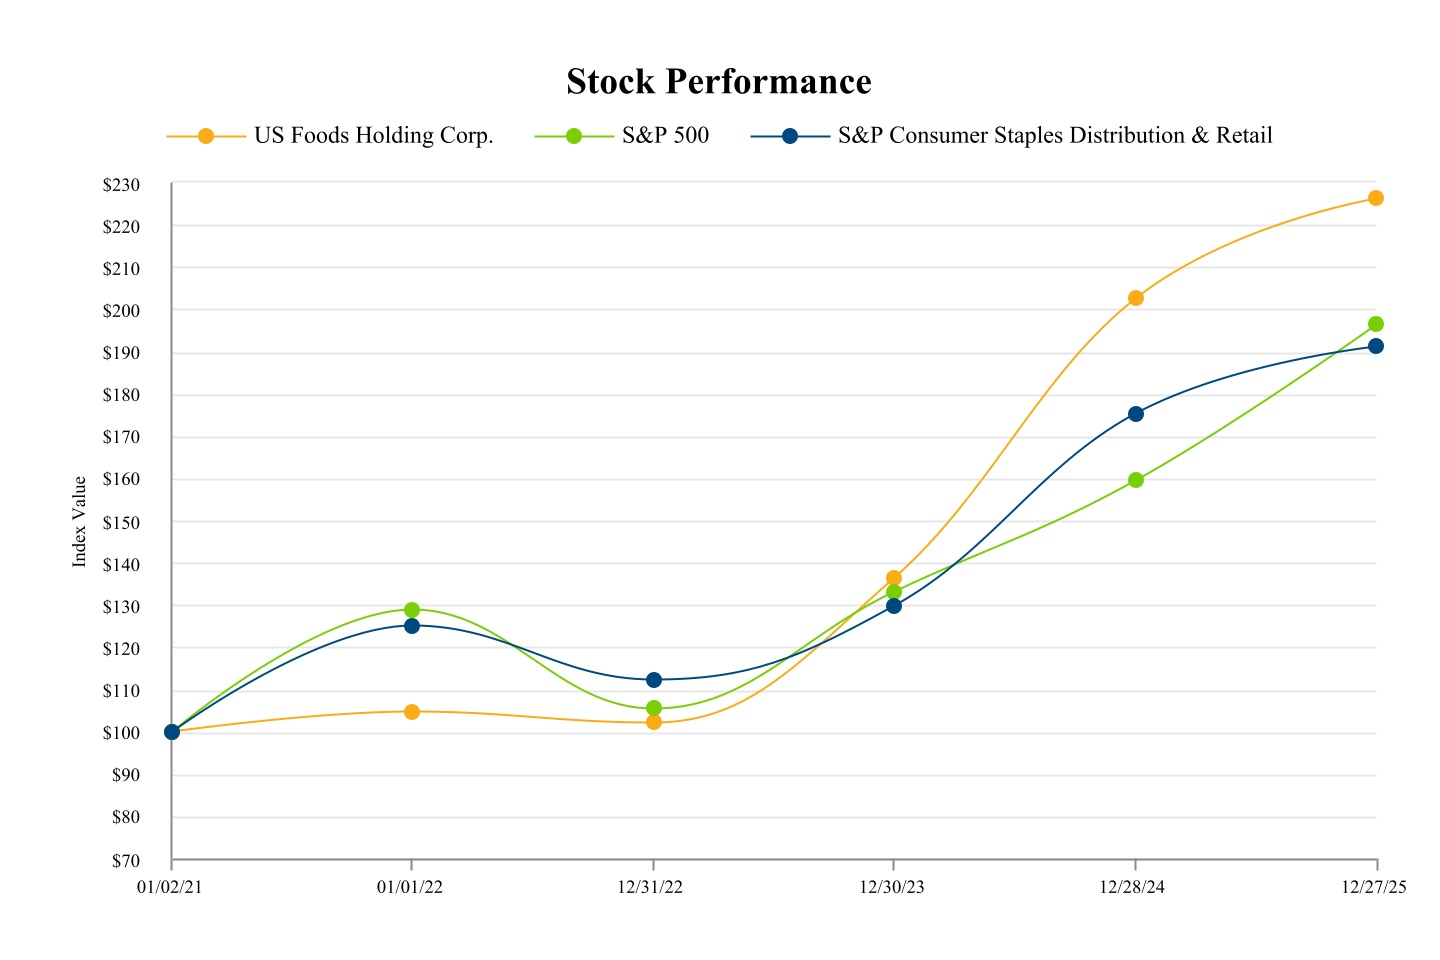Select the $100 y-axis label
This screenshot has height=960, width=1440.
coord(120,733)
